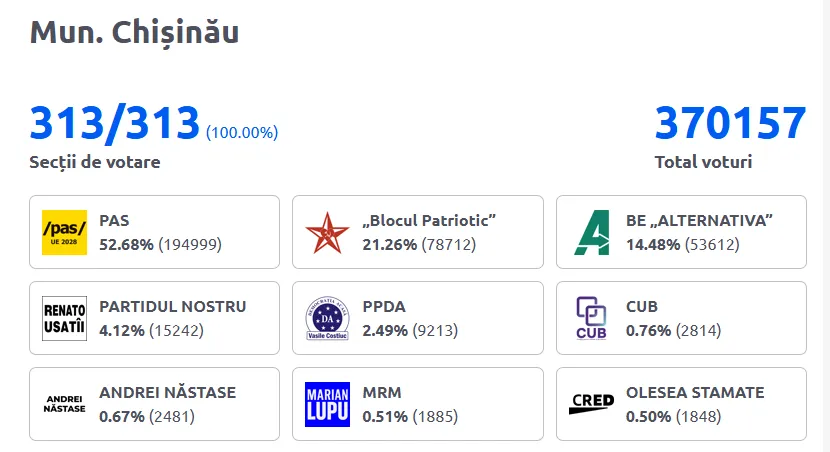Click the green Alternativa bloc logo
Screen dimensions: 830x452
(591, 232)
